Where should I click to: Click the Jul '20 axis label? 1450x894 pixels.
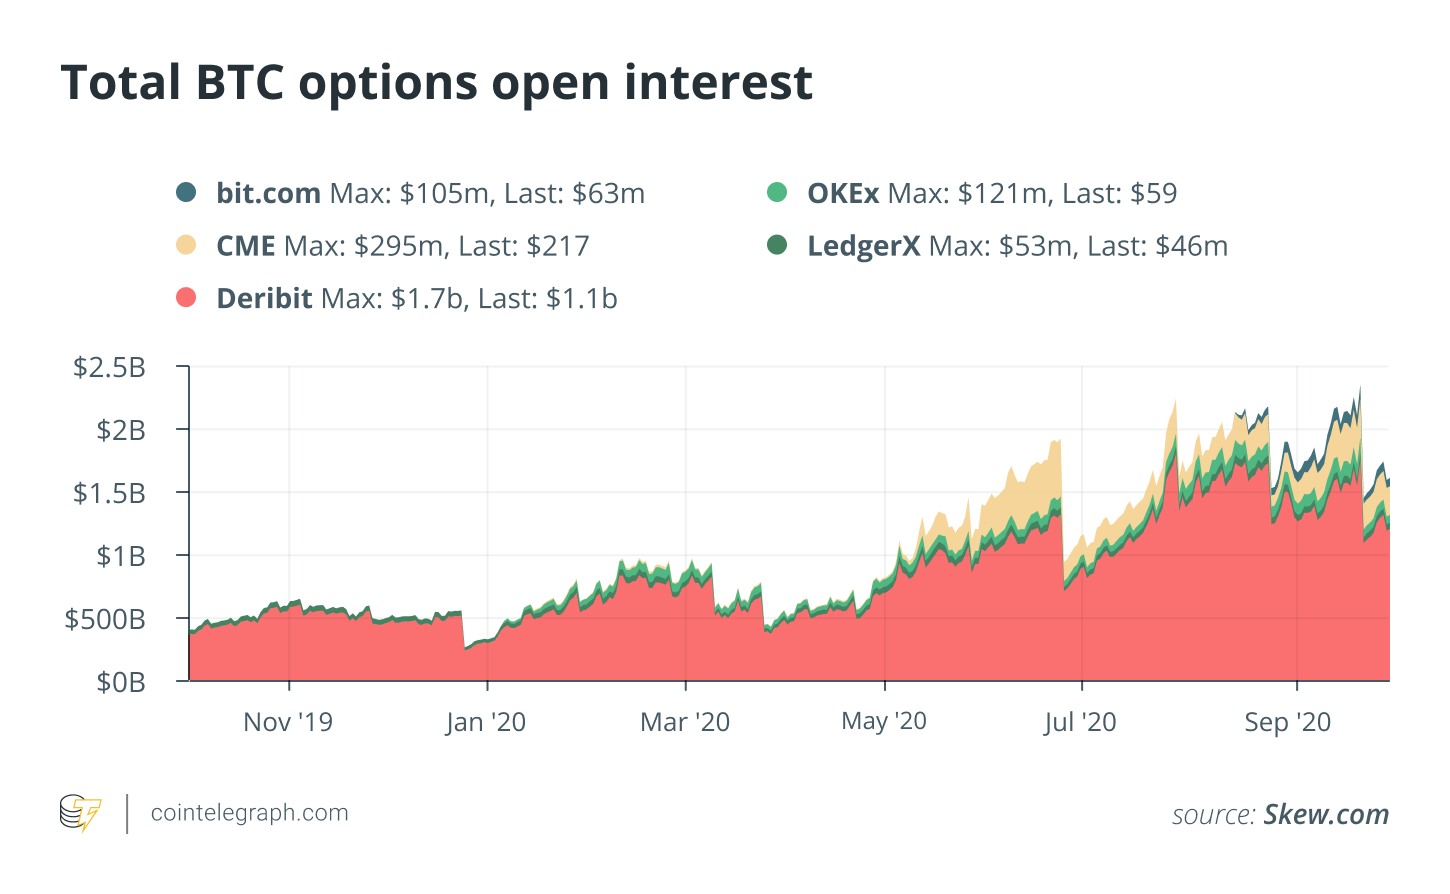[1080, 722]
